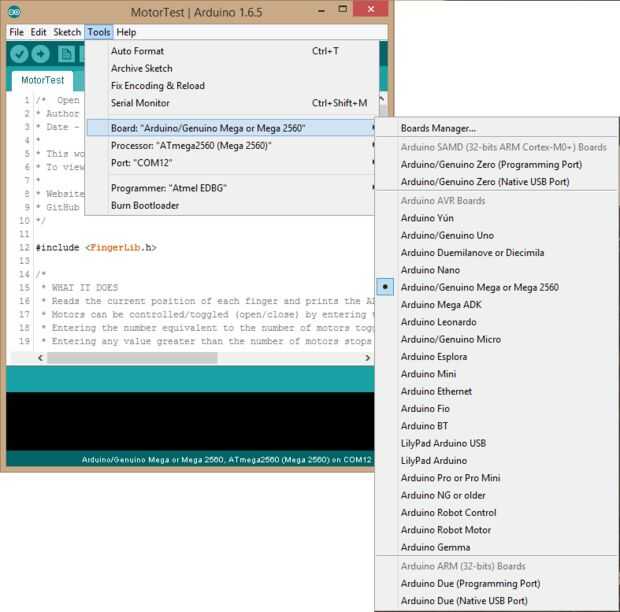Click the Upload arrow toolbar icon
Viewport: 620px width, 612px height.
click(x=40, y=54)
